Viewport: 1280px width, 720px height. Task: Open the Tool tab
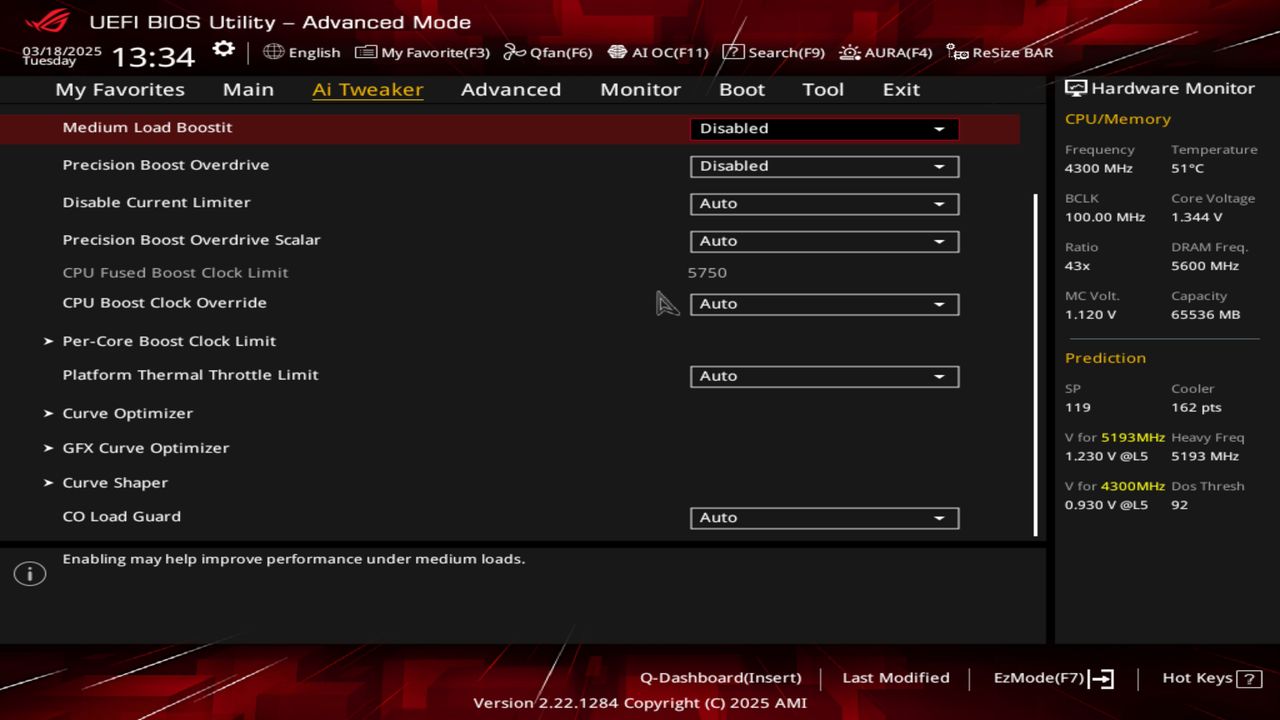823,89
